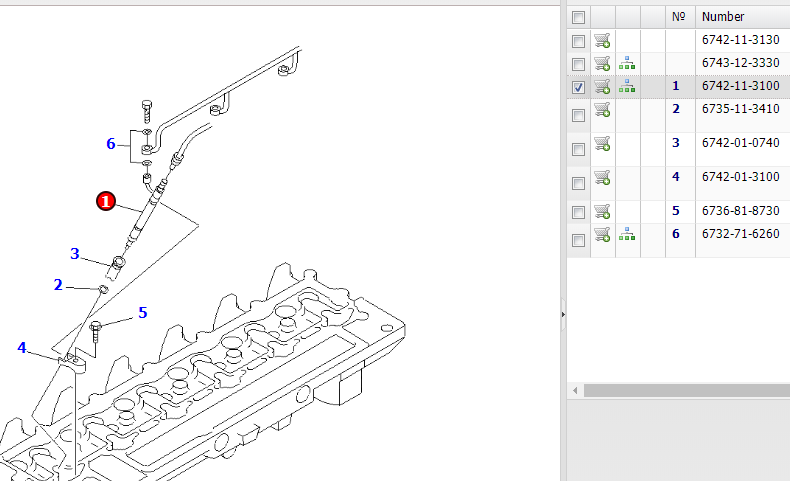Click the red callout marker 1 on diagram

(x=106, y=201)
